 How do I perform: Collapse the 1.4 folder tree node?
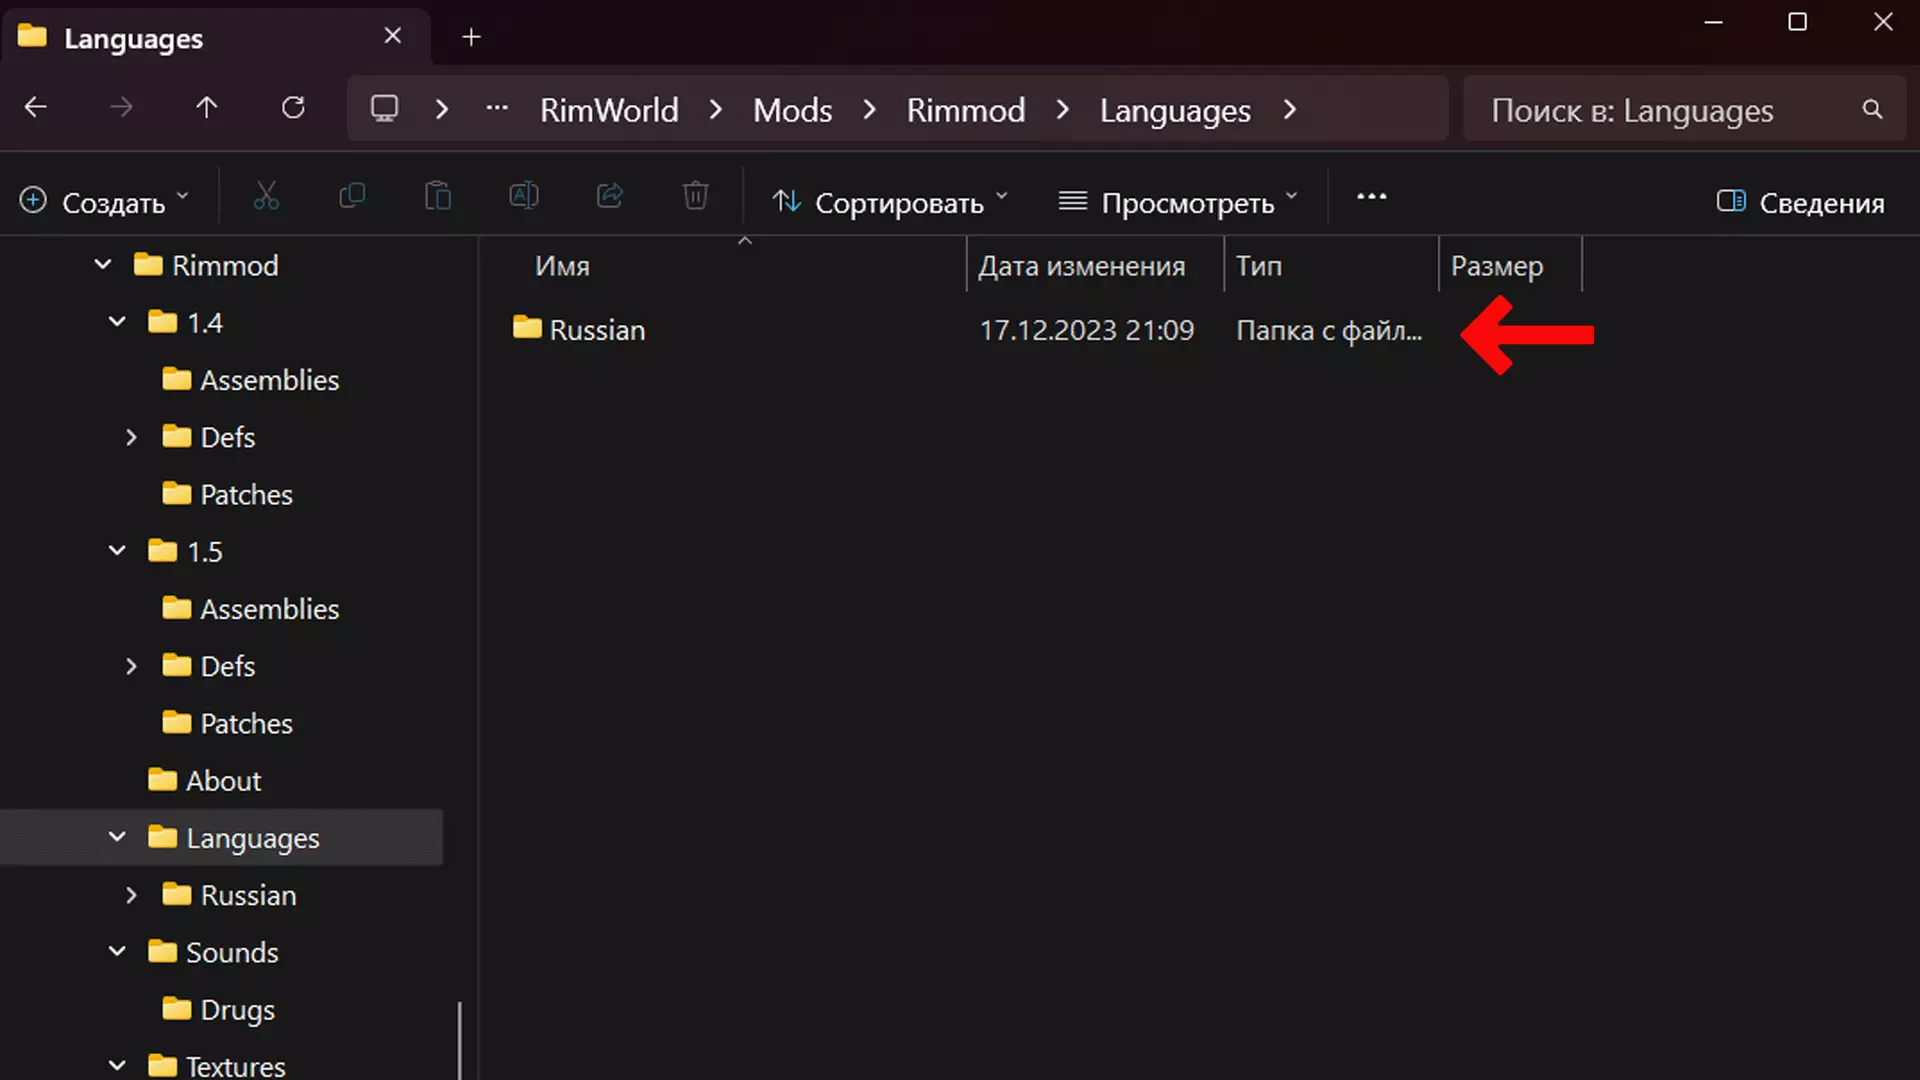click(x=118, y=322)
